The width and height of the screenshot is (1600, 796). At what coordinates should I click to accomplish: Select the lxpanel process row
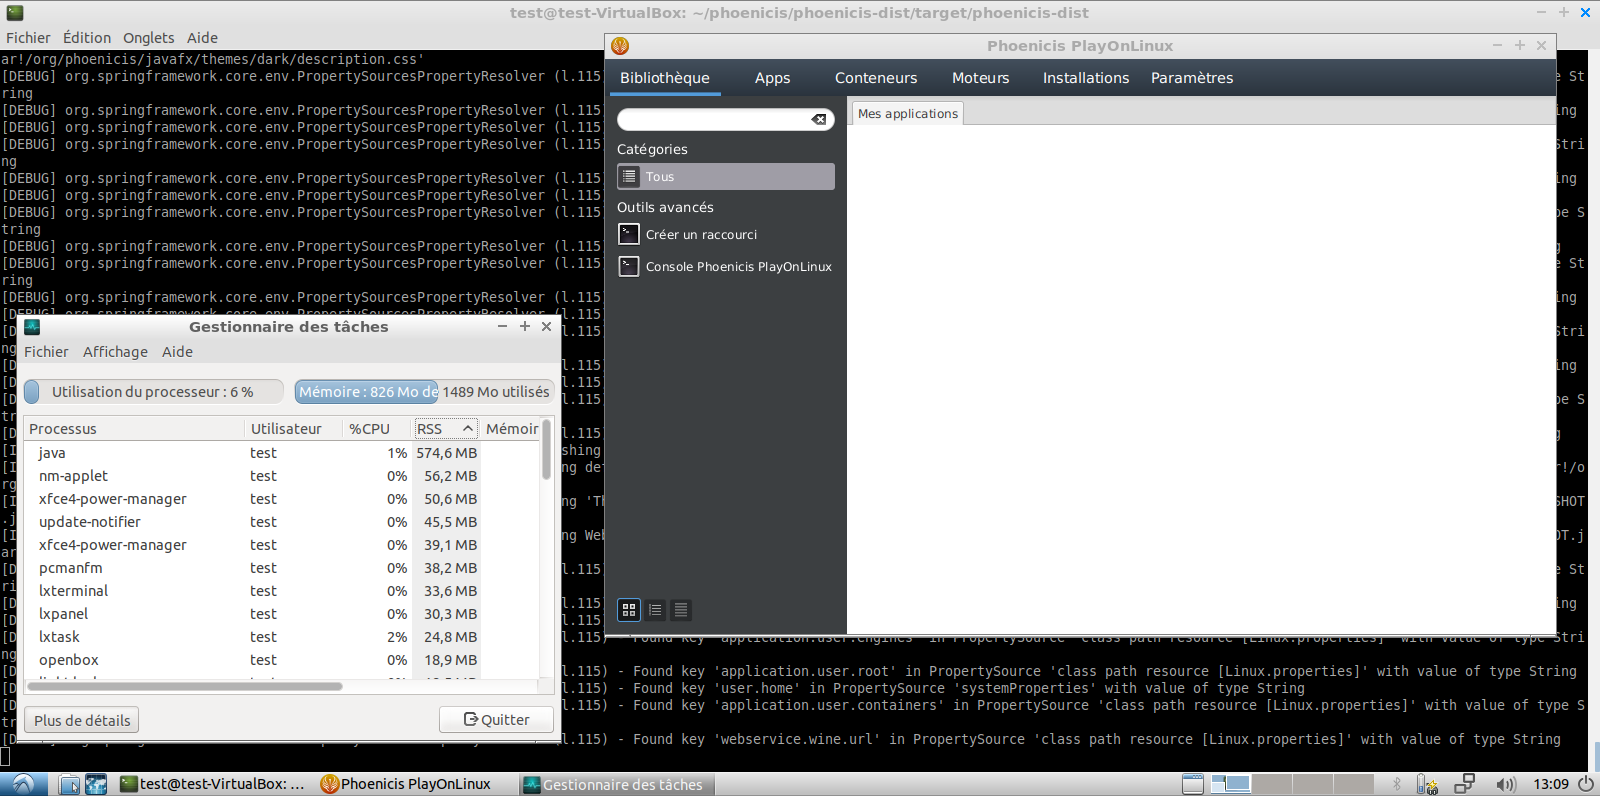pos(282,614)
